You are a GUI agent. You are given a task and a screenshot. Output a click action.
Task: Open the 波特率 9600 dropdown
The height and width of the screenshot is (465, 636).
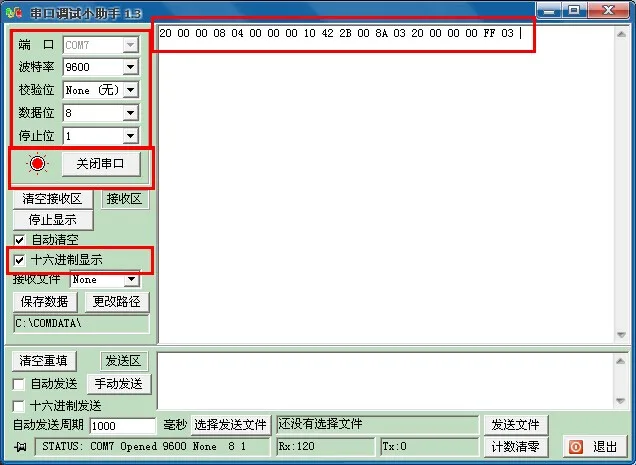pyautogui.click(x=131, y=67)
